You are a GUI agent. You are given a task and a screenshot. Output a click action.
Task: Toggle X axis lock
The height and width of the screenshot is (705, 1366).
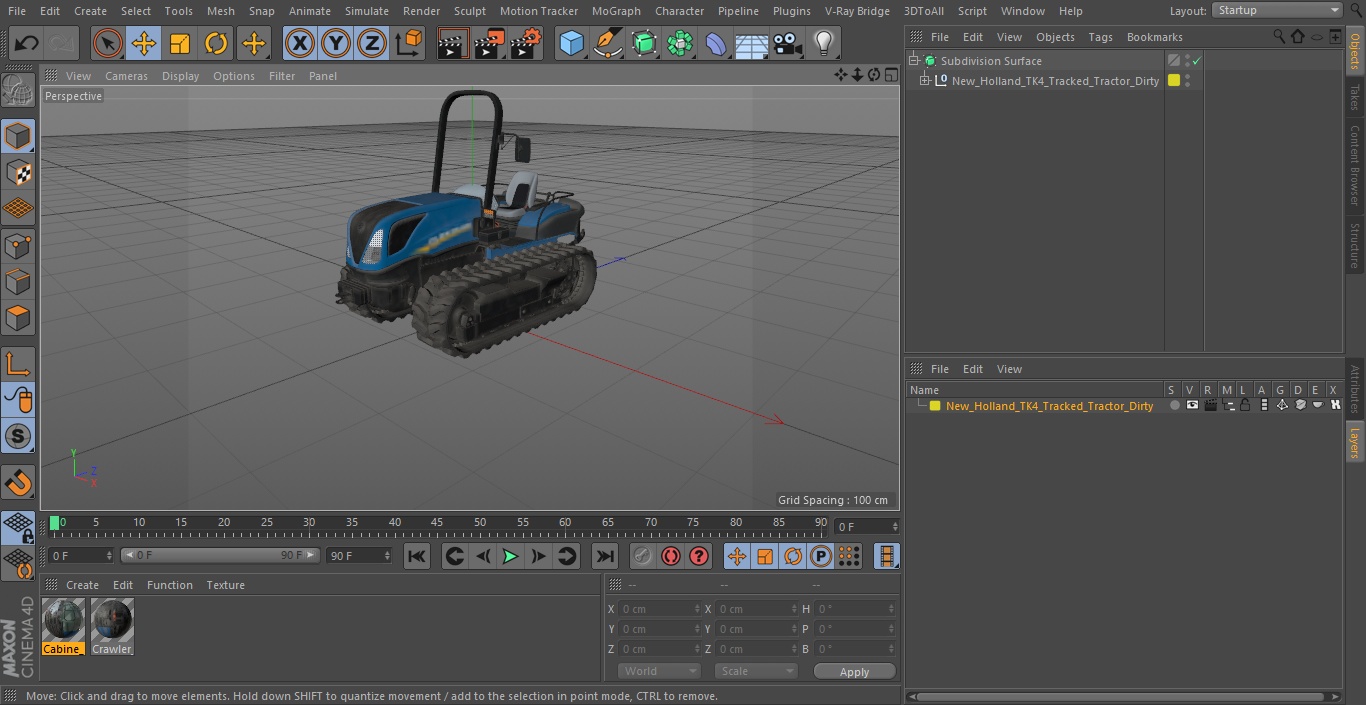click(x=300, y=43)
